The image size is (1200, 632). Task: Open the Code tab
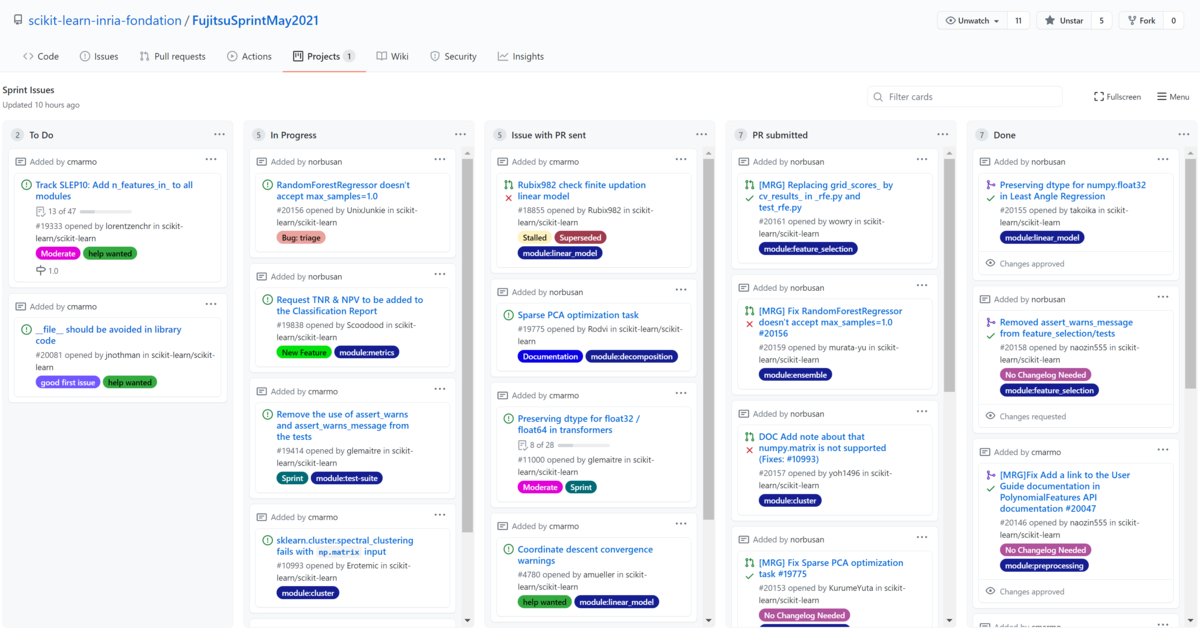(x=40, y=57)
